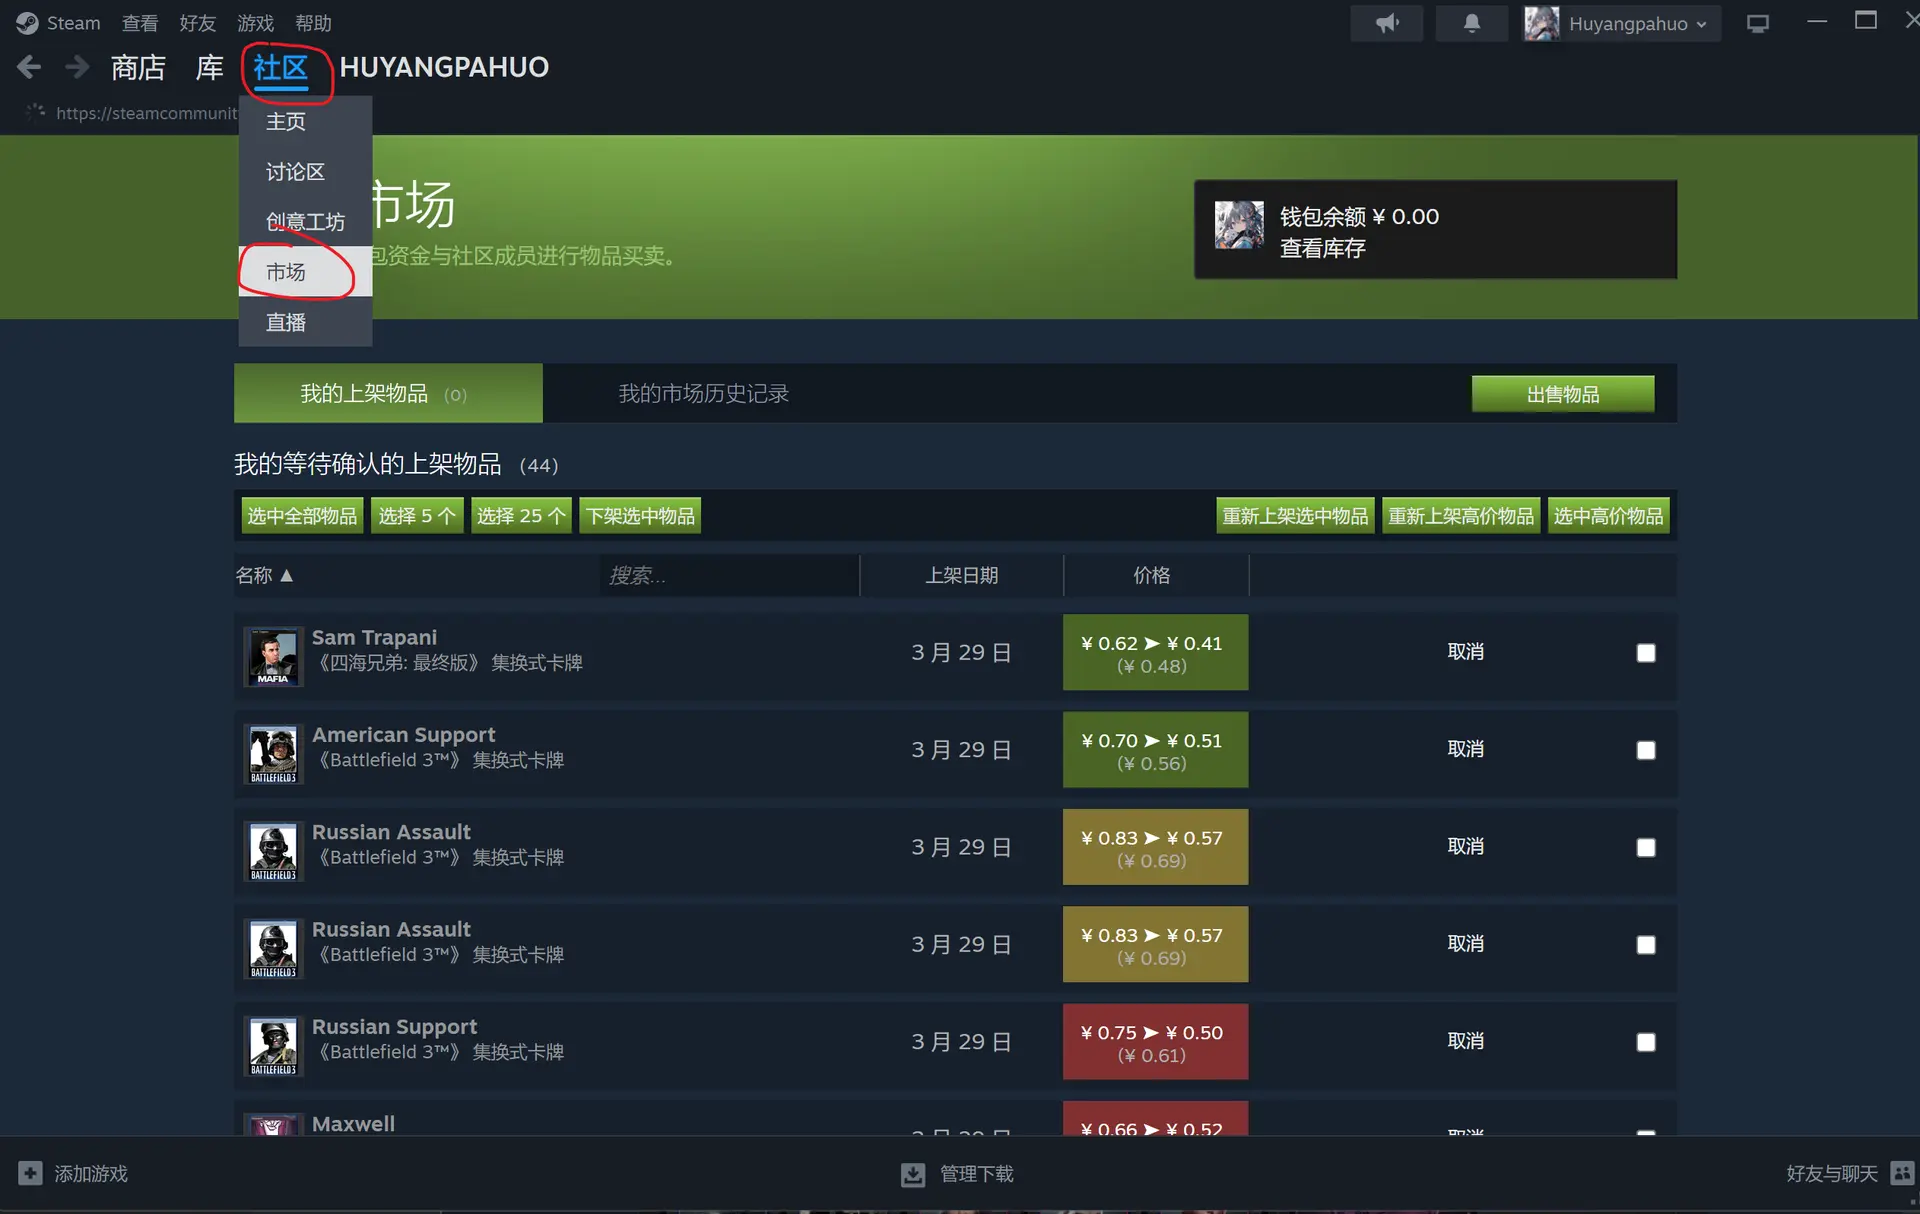The width and height of the screenshot is (1920, 1214).
Task: Open the 游戏 menu
Action: (x=256, y=23)
